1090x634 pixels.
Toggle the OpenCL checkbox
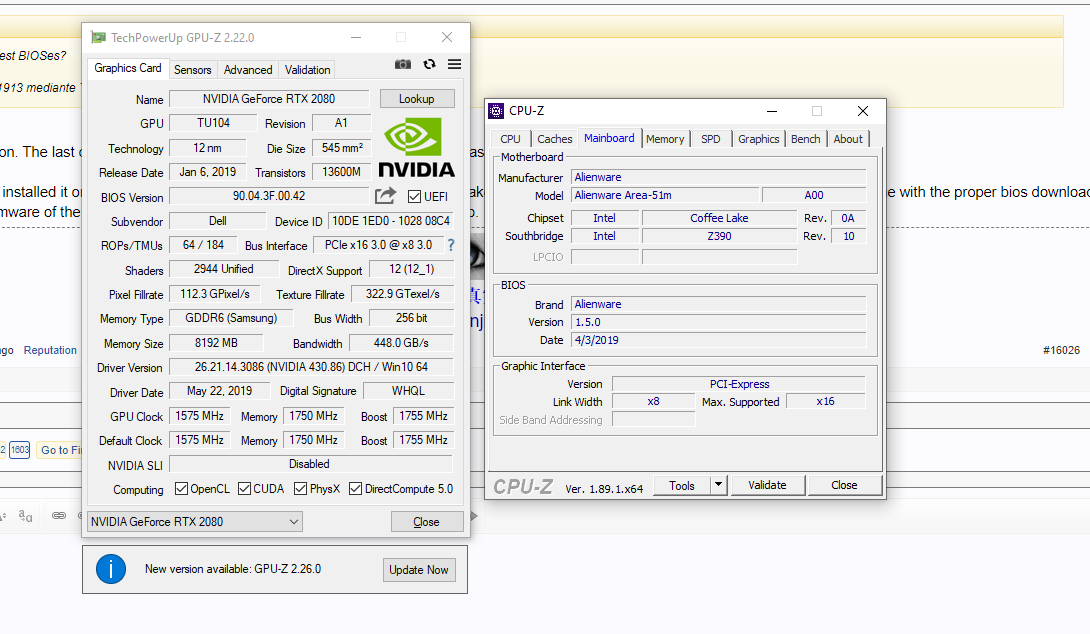click(x=181, y=489)
